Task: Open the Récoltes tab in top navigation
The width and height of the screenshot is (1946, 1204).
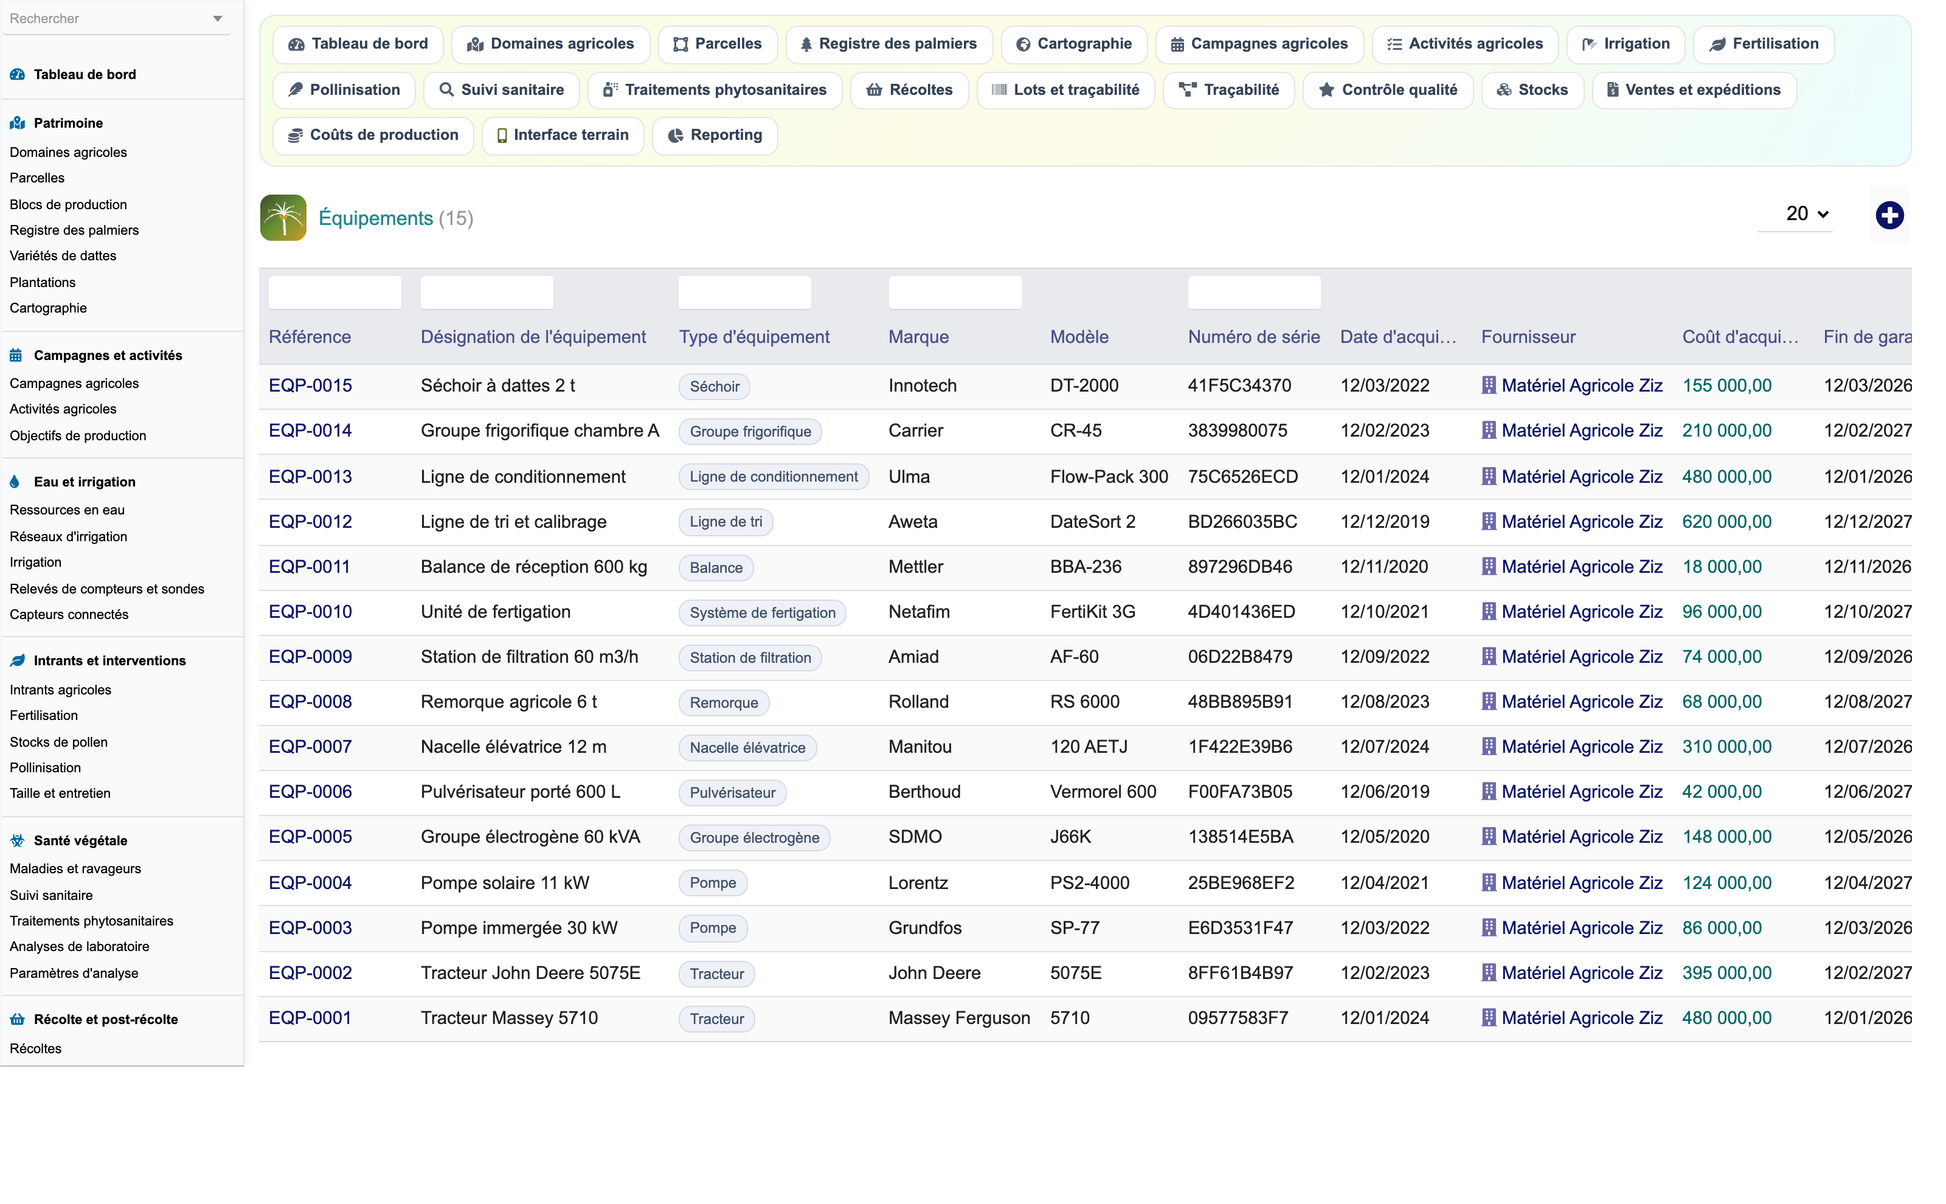Action: pos(909,90)
